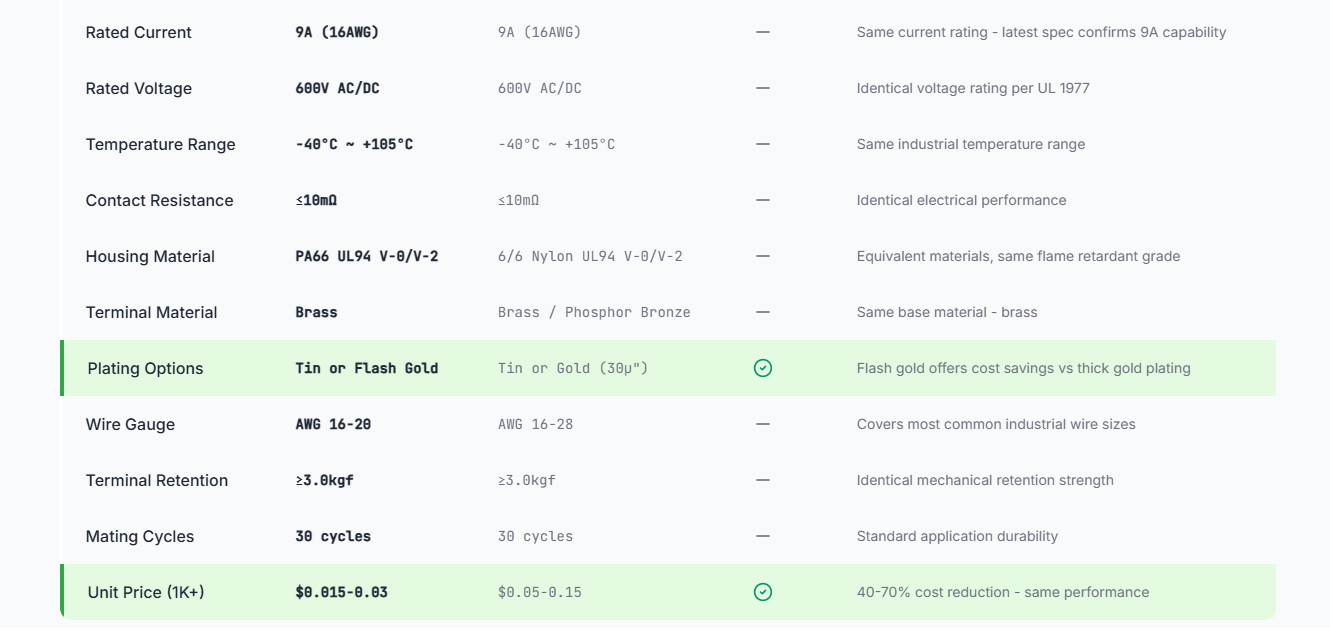Click the bold "AWG 16-20" wire gauge value

coord(333,424)
